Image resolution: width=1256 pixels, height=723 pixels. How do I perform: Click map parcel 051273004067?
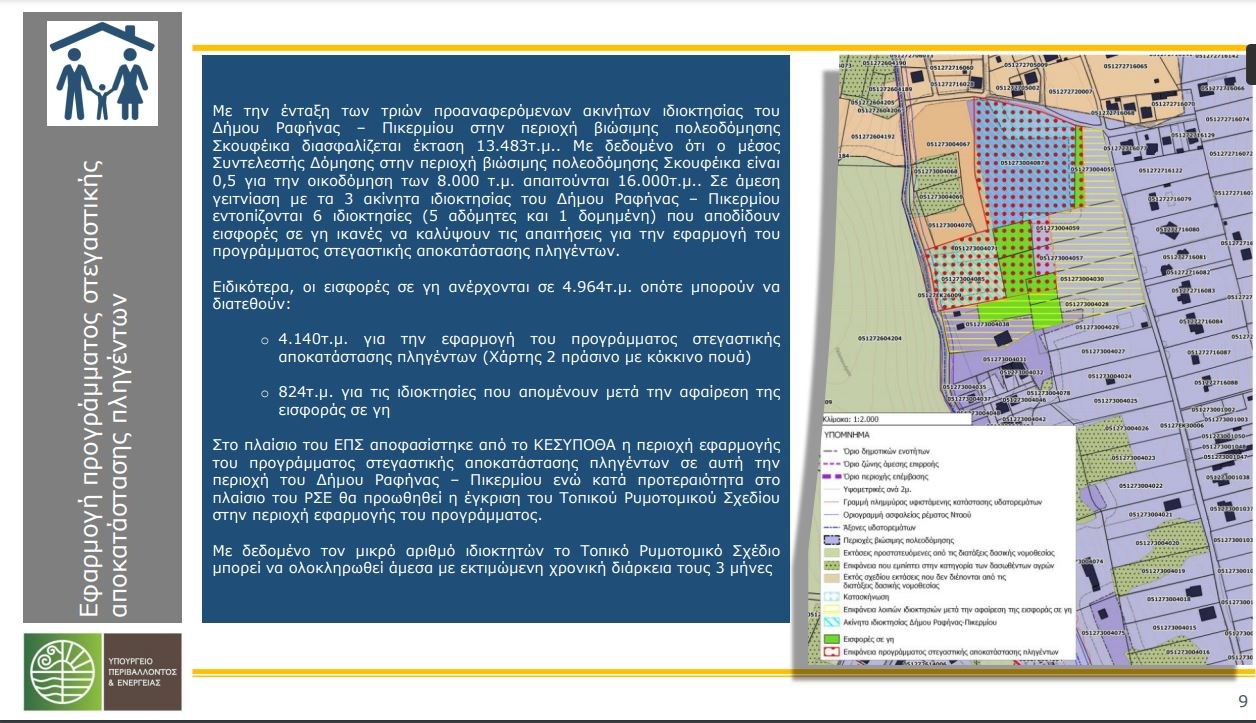click(x=948, y=144)
